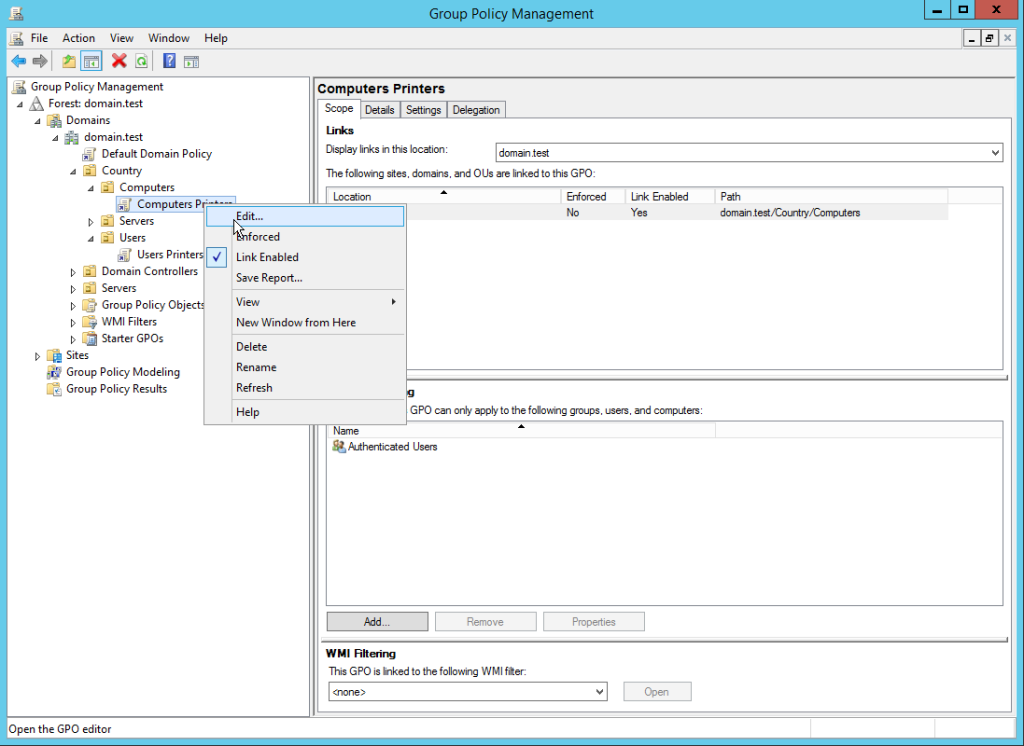Click the Add... button
The height and width of the screenshot is (746, 1024).
pyautogui.click(x=377, y=622)
